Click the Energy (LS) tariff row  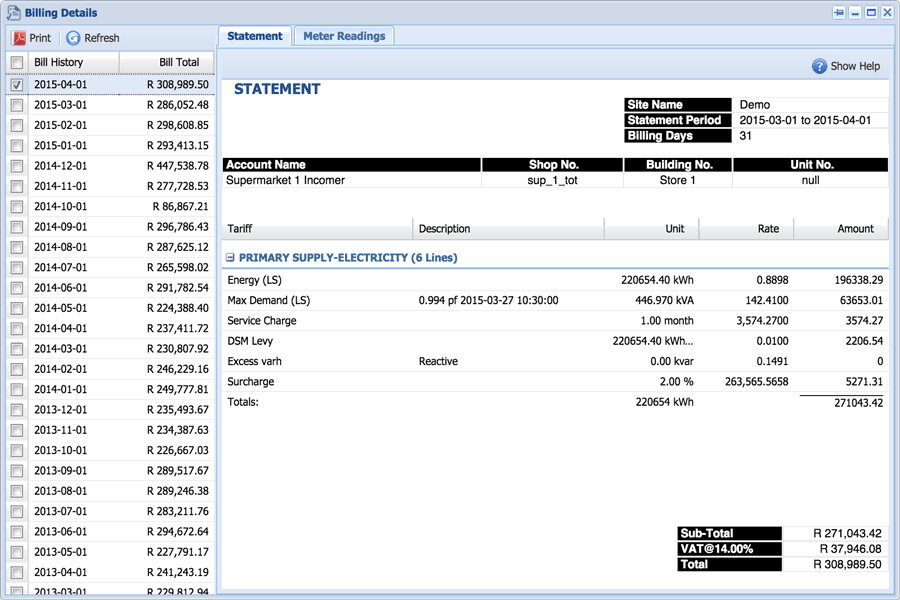(555, 280)
